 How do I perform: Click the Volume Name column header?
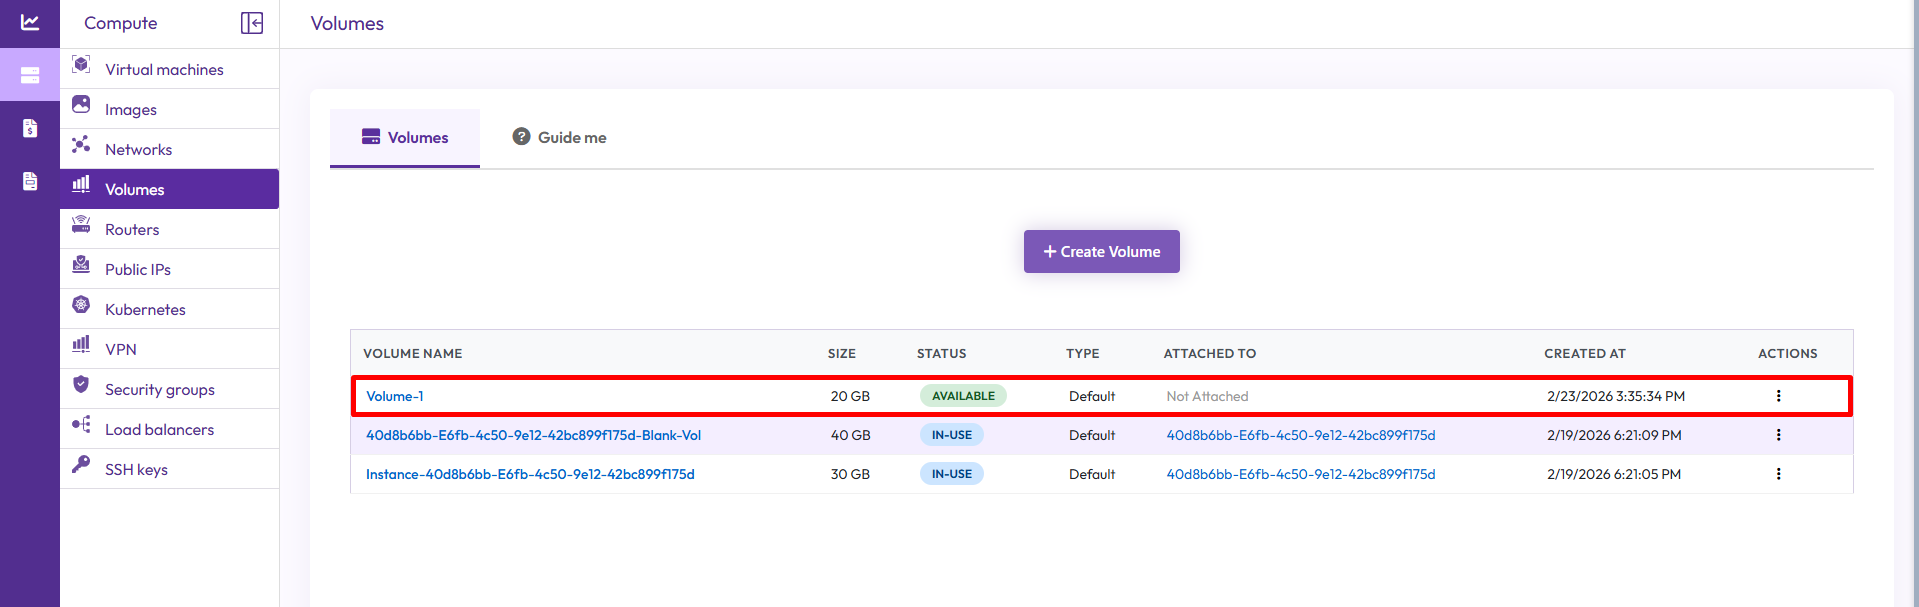click(x=412, y=353)
